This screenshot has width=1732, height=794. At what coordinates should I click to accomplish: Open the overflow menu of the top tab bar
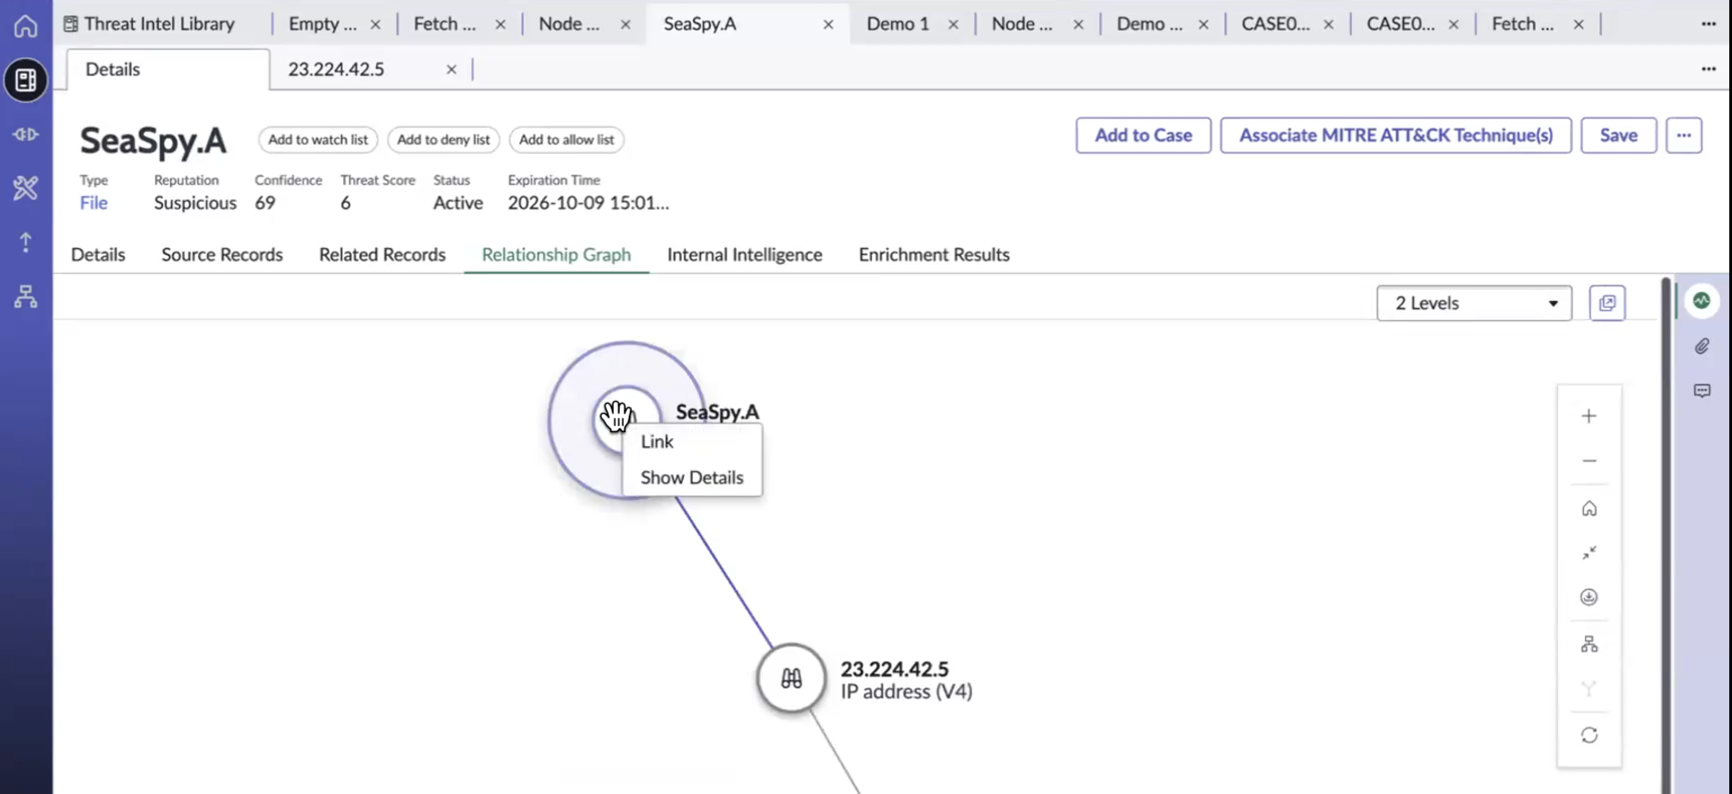click(1708, 24)
